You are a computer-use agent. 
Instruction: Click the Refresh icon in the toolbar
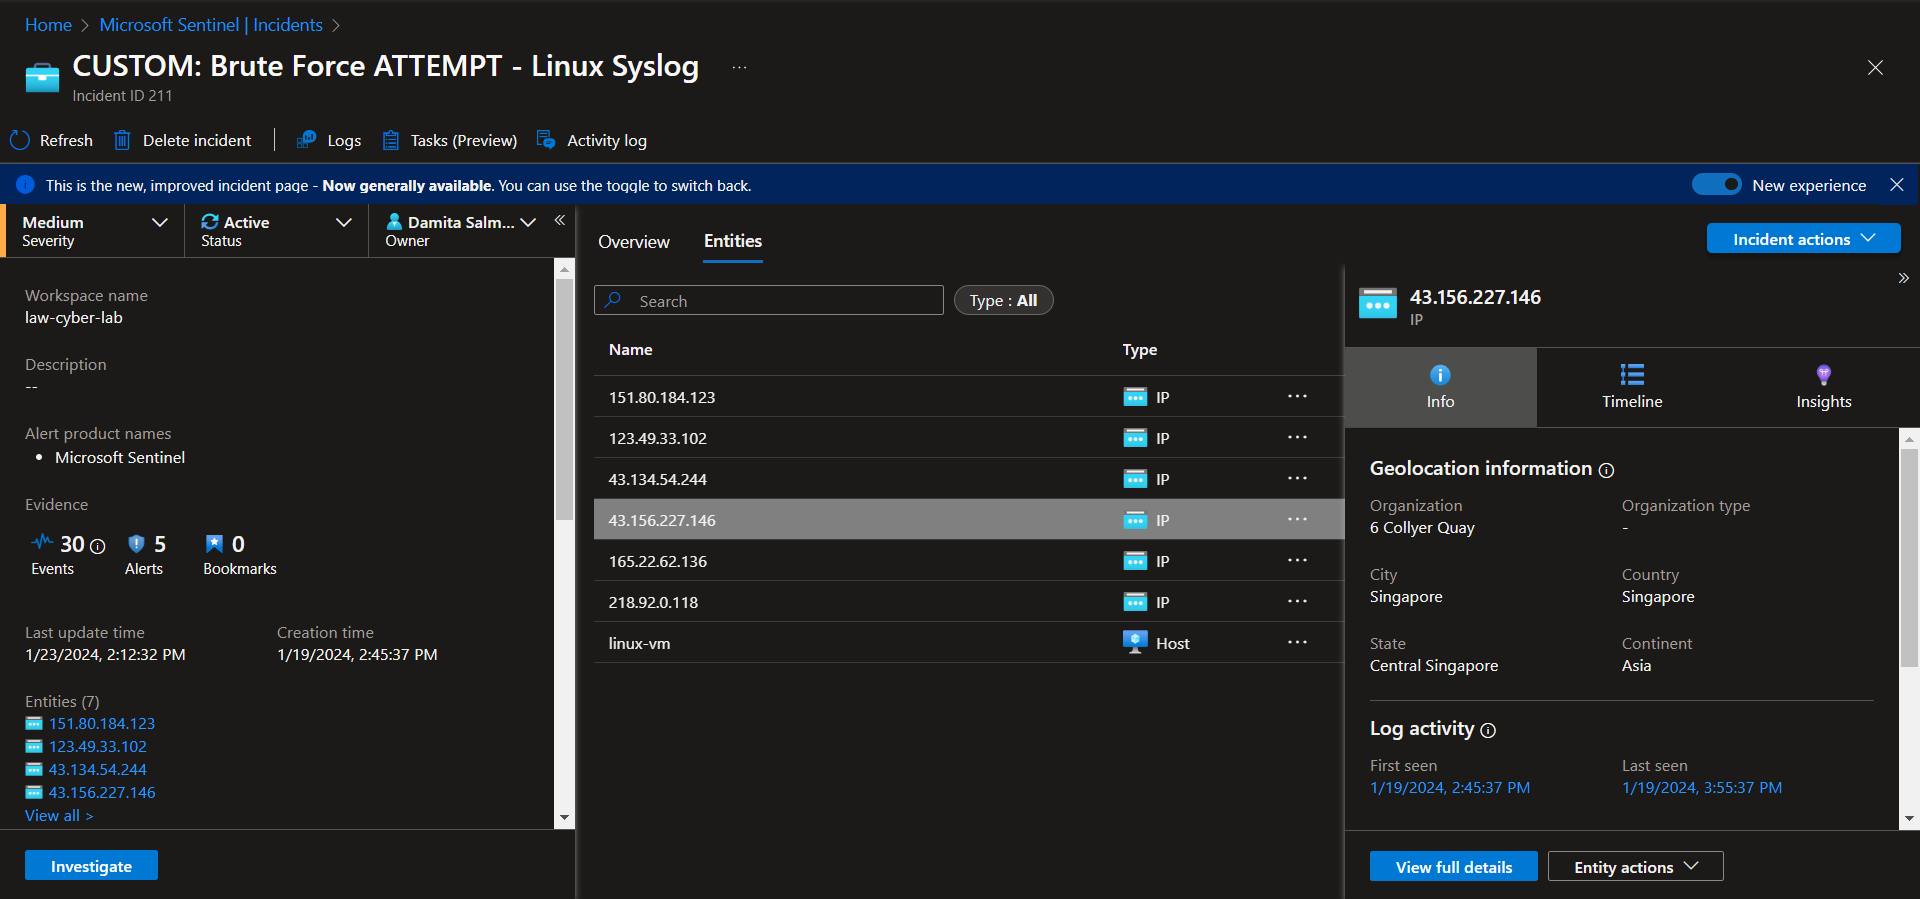[x=20, y=140]
